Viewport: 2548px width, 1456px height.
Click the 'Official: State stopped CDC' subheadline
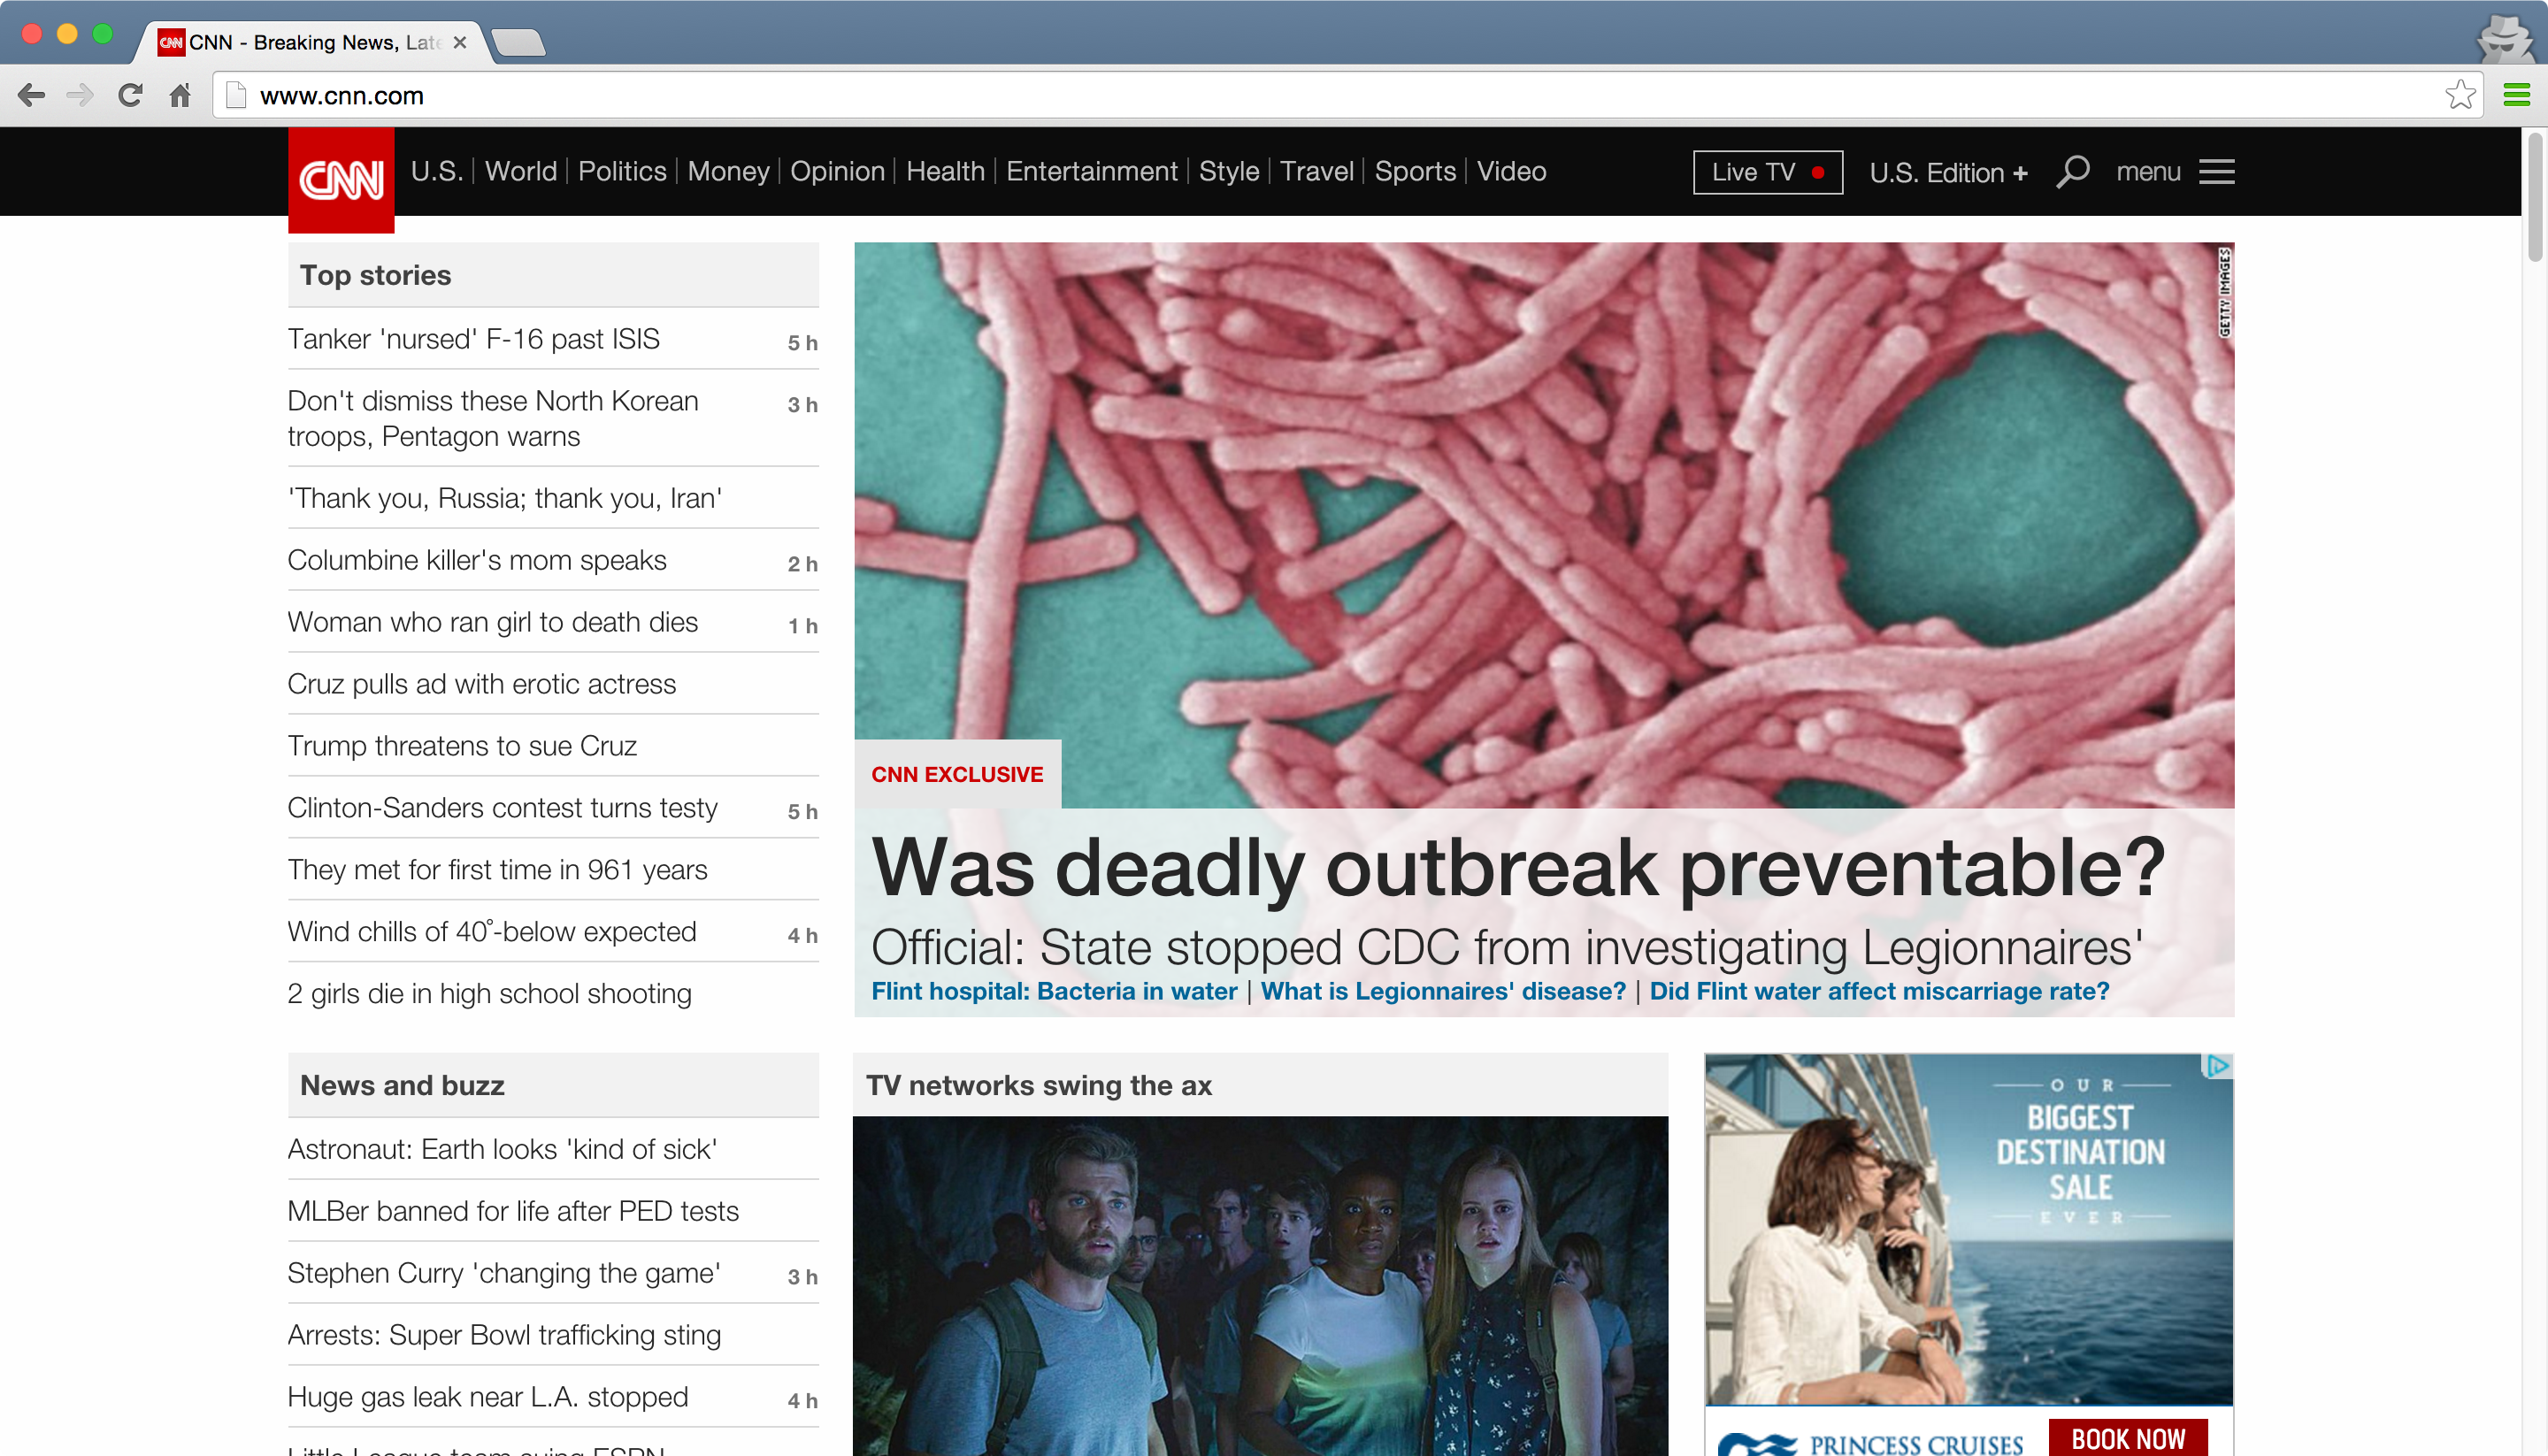click(1506, 947)
